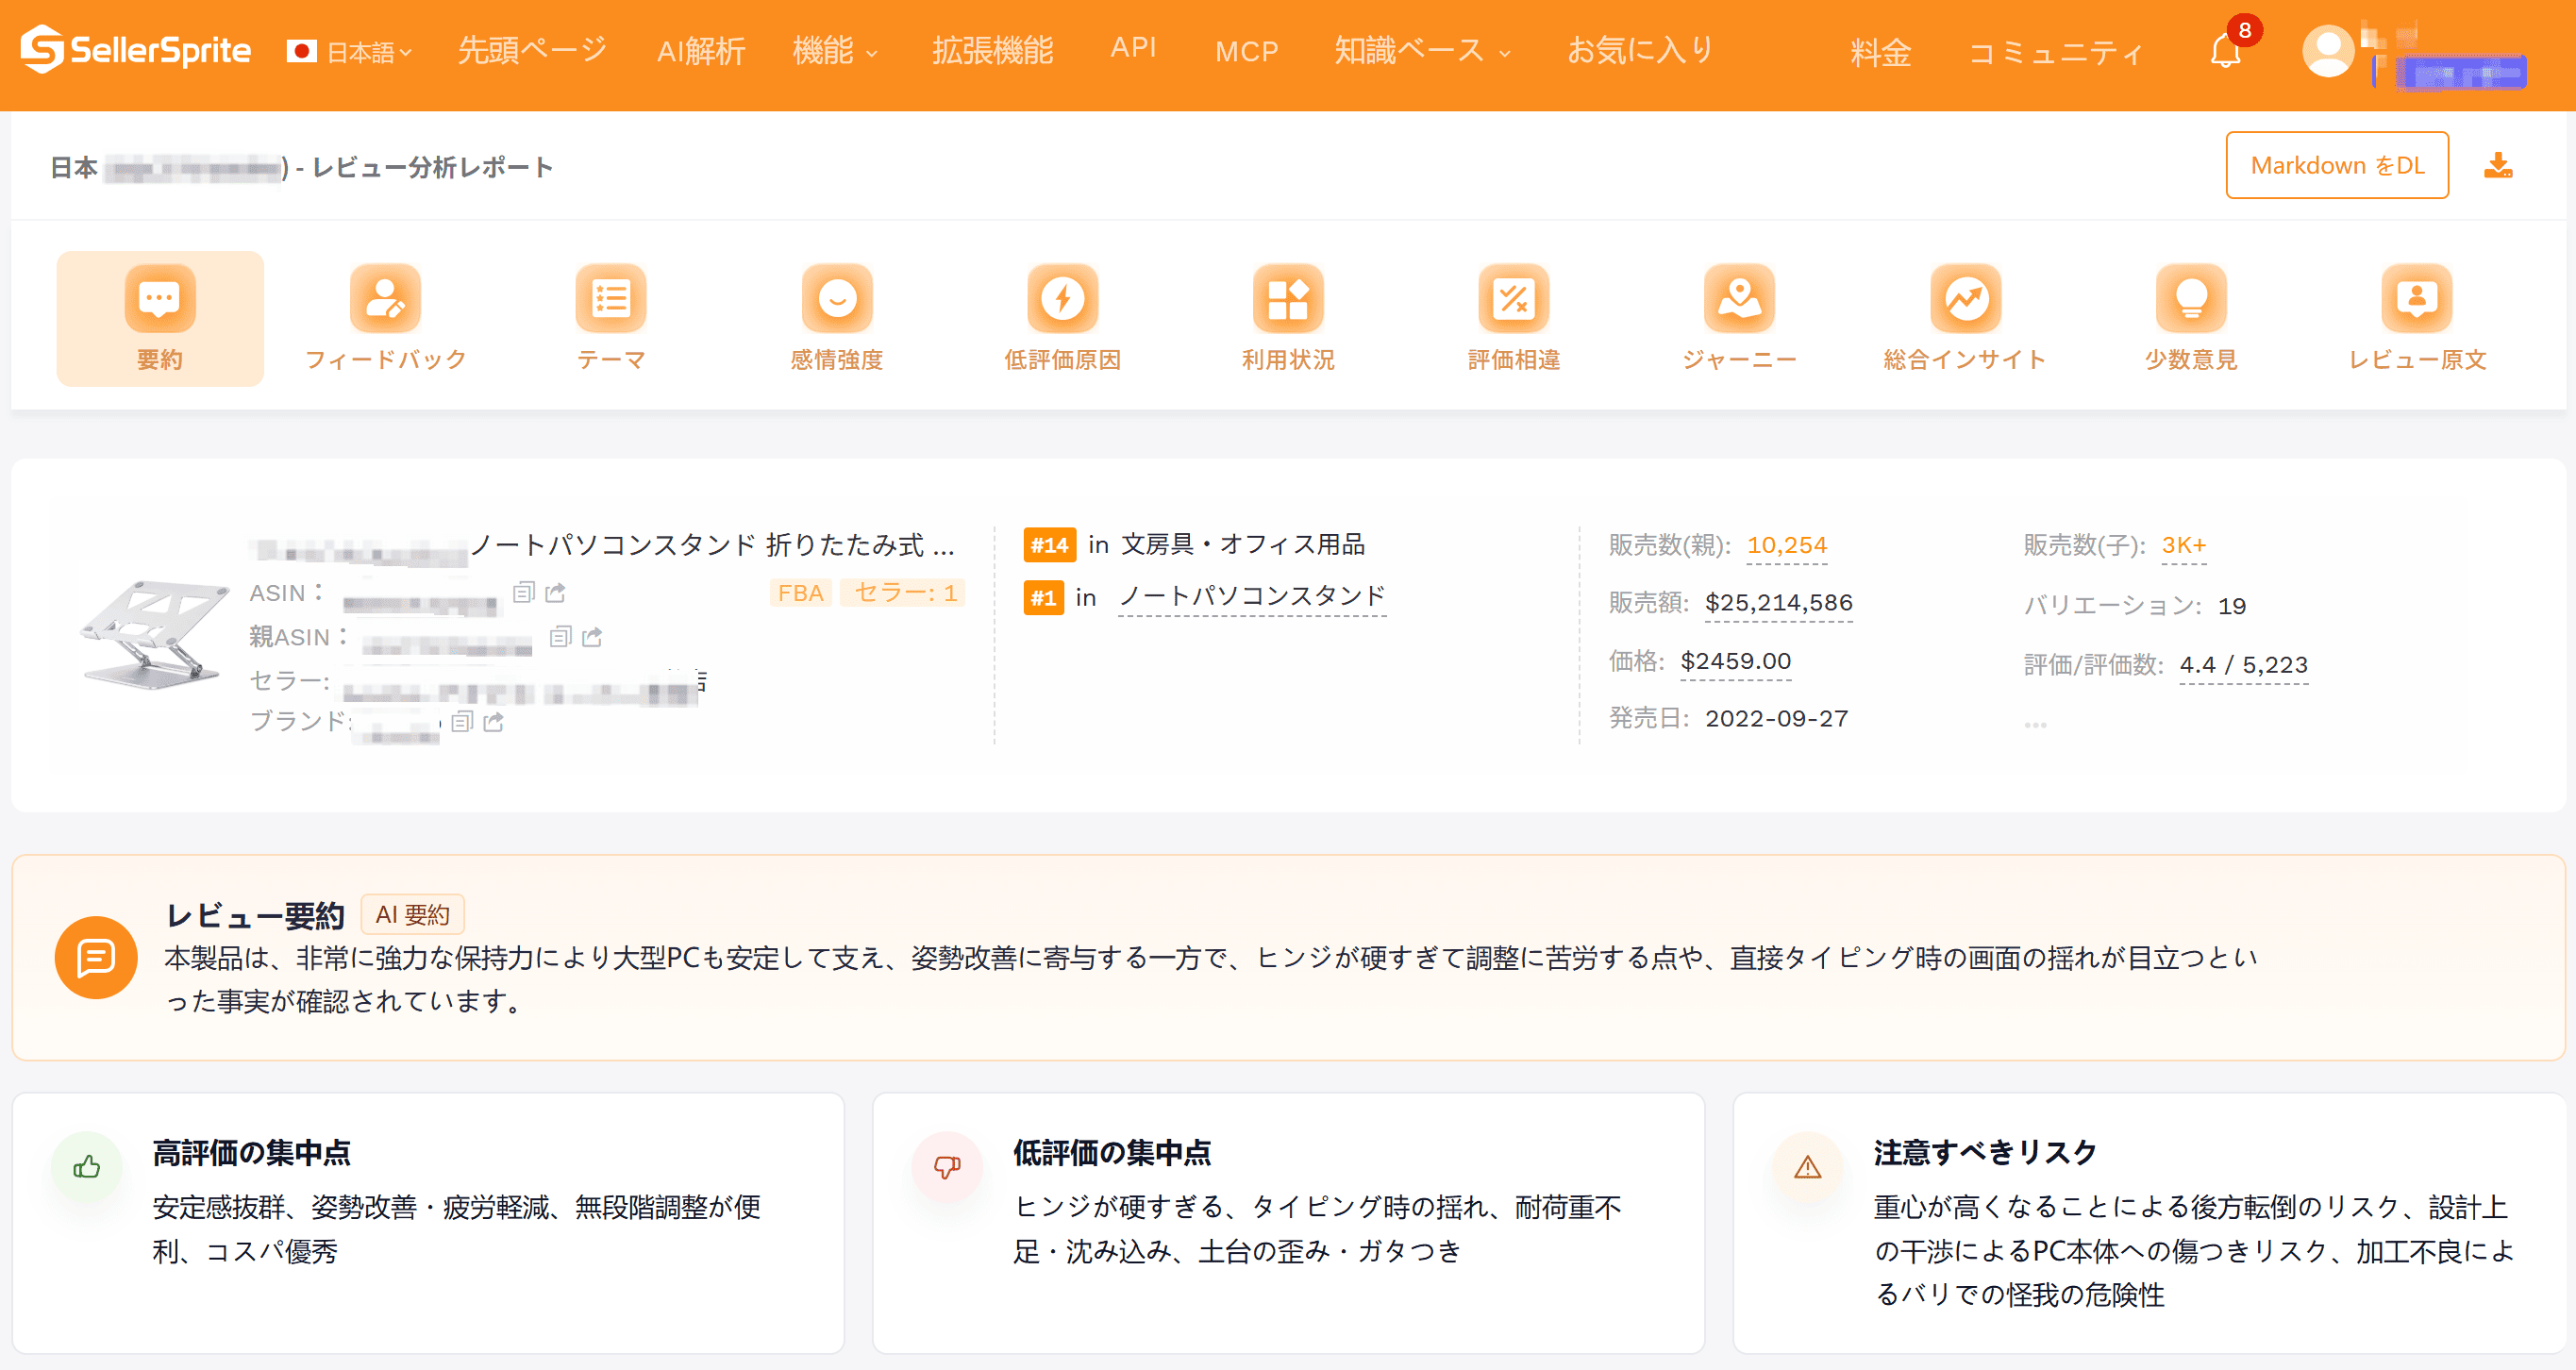Click the Markdown をDL button
The image size is (2576, 1370).
[2337, 165]
